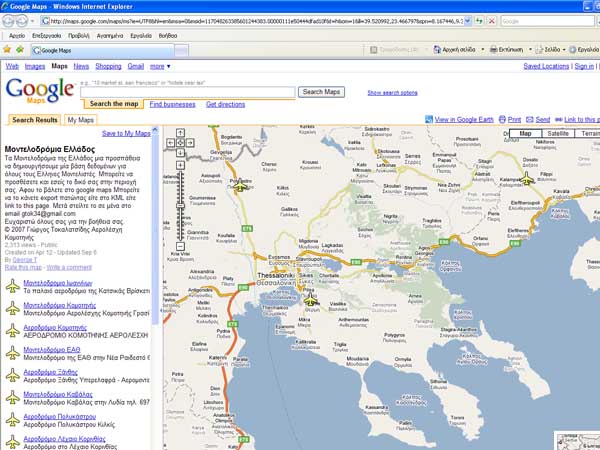Click the Save to My Maps link
Viewport: 600px width, 450px height.
pos(127,133)
